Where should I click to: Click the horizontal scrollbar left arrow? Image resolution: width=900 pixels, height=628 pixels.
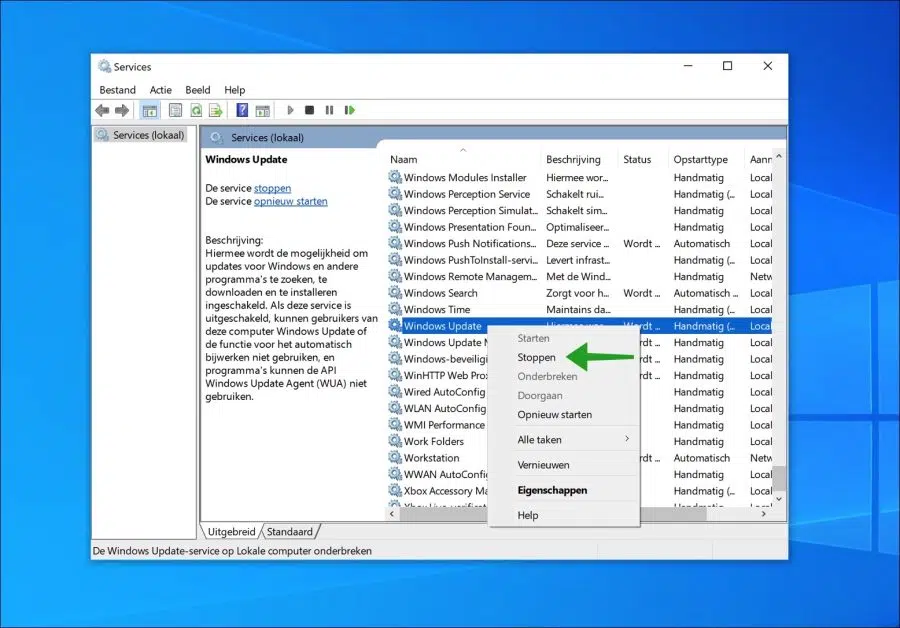[x=392, y=514]
